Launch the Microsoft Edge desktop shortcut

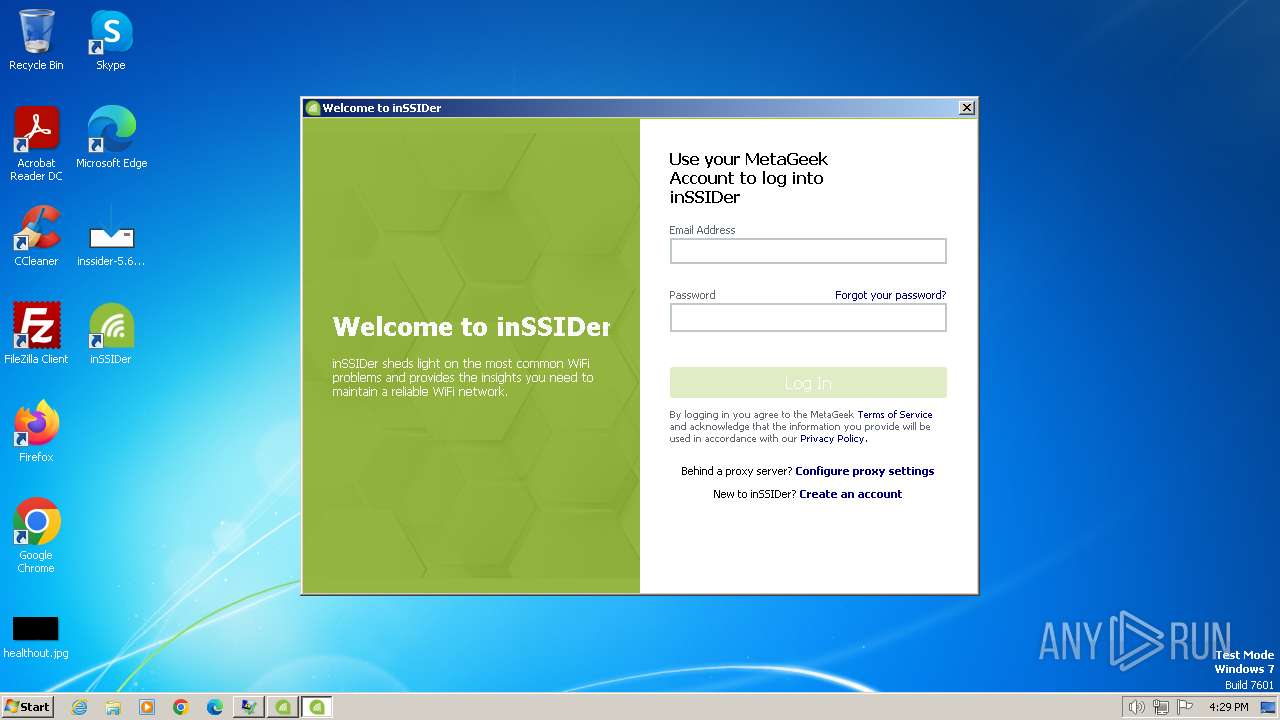pos(111,138)
